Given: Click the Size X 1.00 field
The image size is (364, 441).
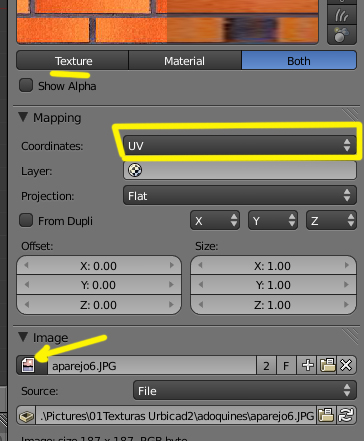Looking at the screenshot, I should [x=273, y=266].
